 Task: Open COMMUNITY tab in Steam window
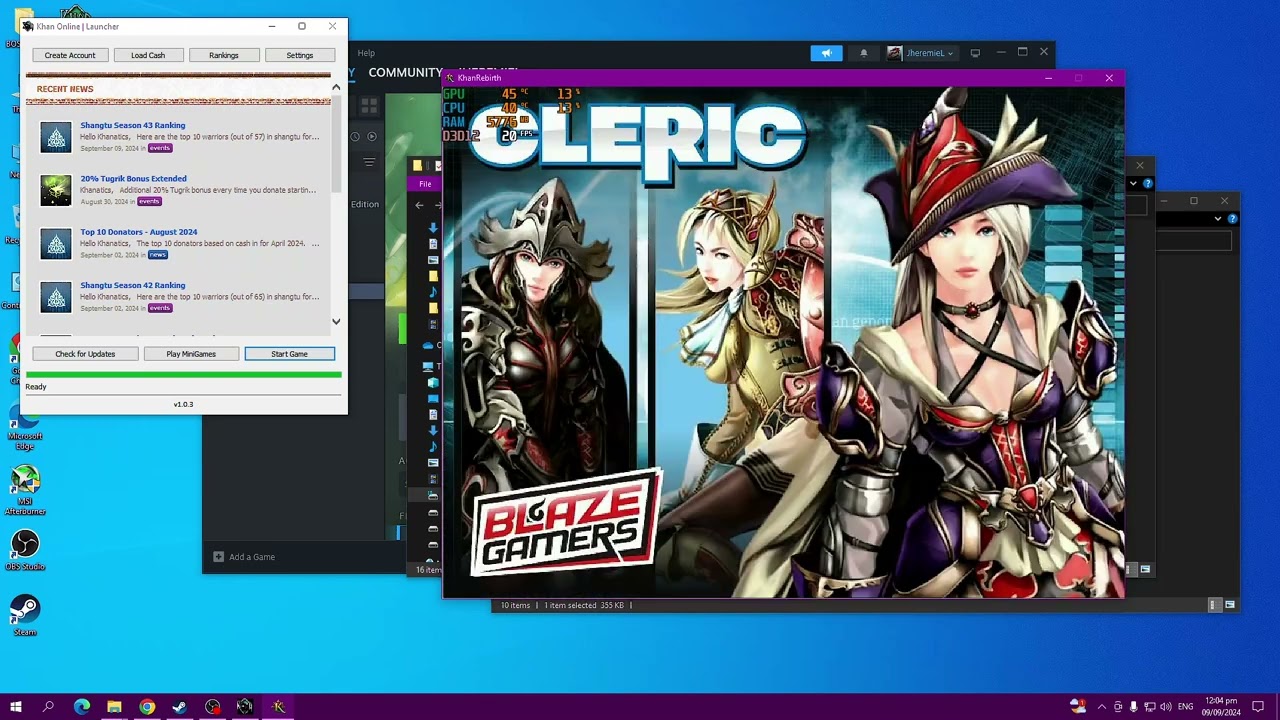pyautogui.click(x=405, y=72)
